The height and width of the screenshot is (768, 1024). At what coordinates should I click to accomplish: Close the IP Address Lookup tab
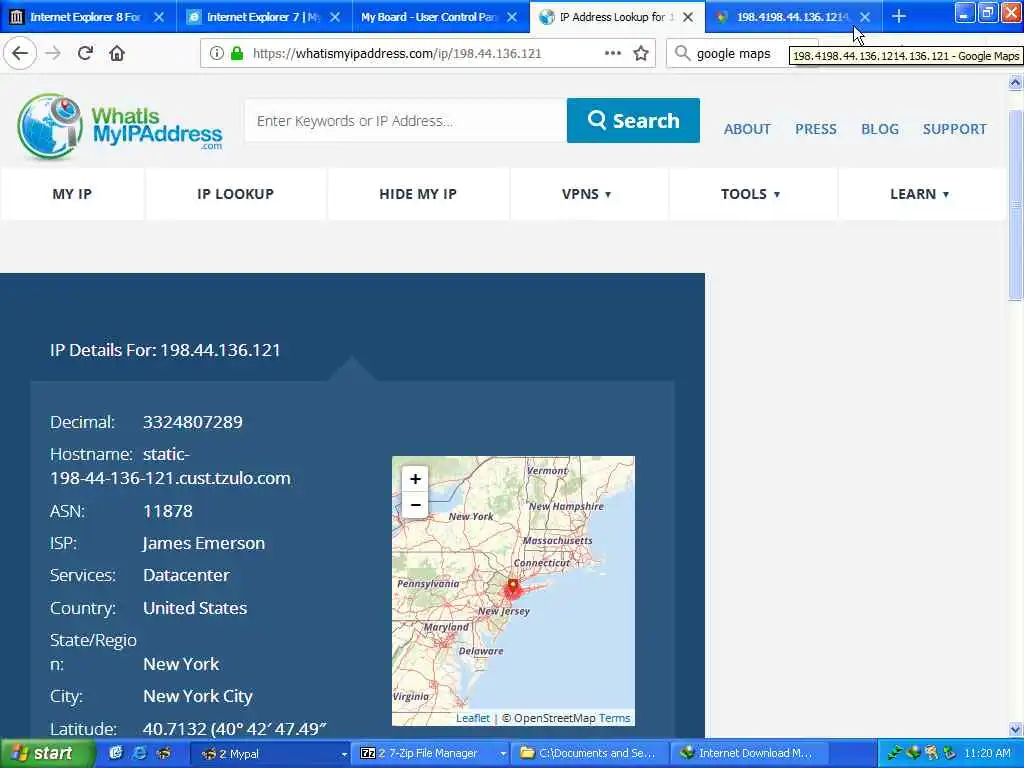tap(688, 17)
